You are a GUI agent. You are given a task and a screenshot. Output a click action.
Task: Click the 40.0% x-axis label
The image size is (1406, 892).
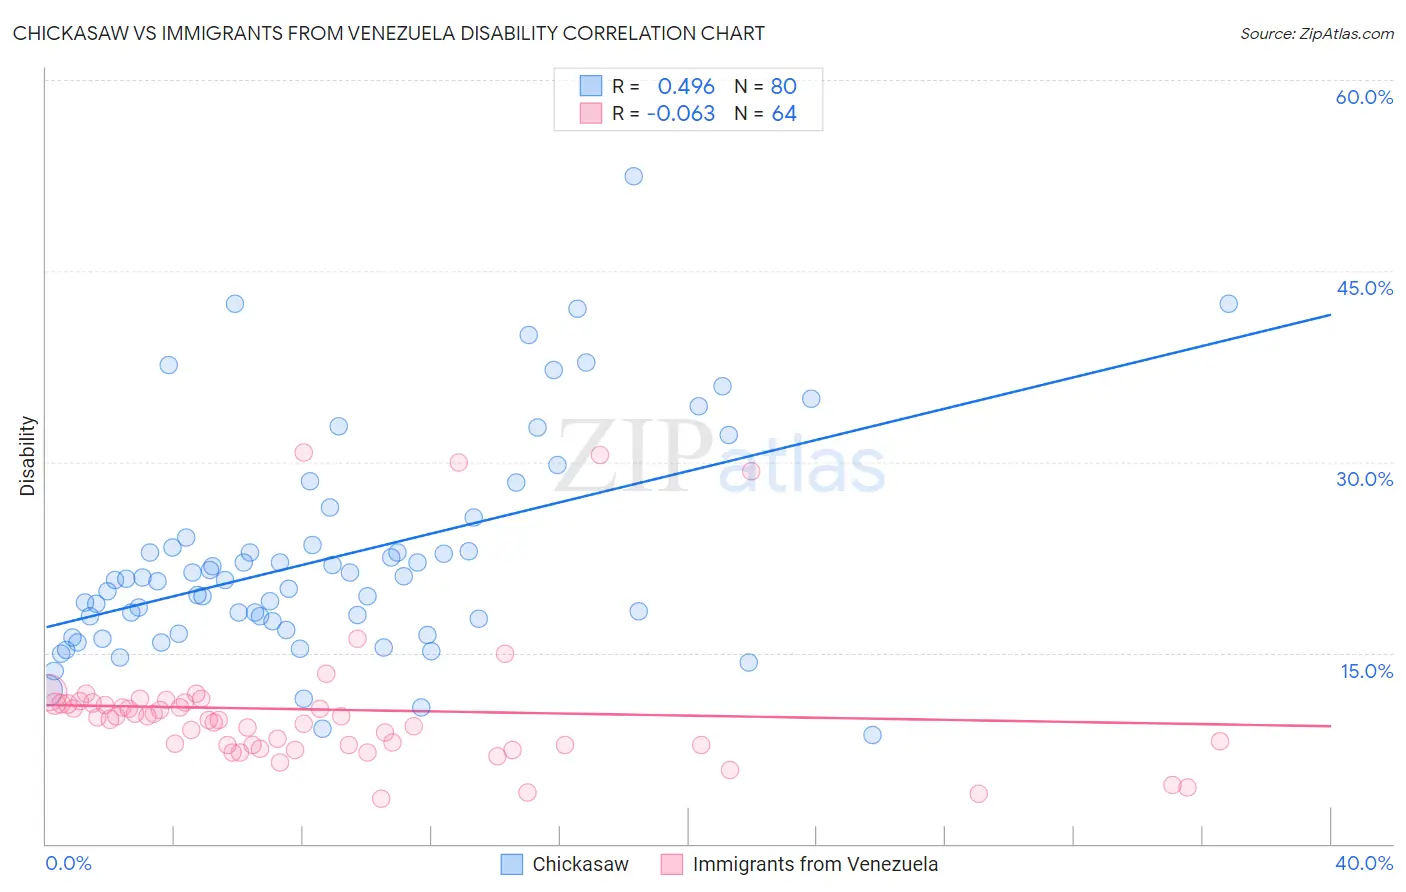(1364, 863)
